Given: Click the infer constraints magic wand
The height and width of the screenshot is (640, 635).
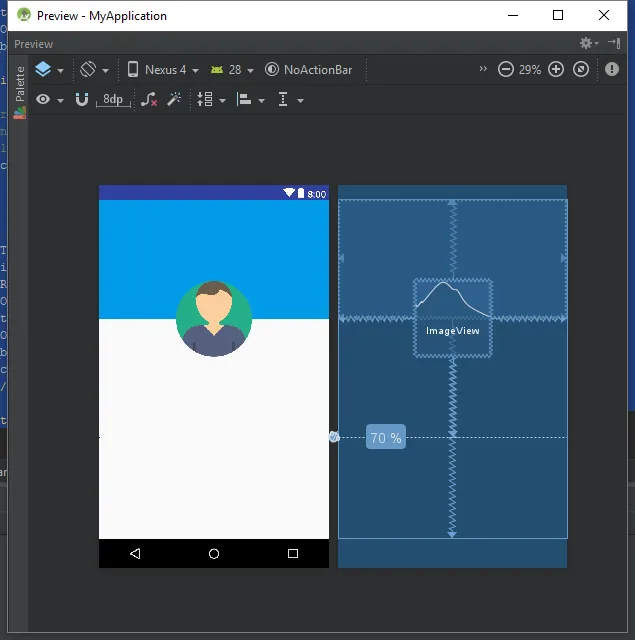Looking at the screenshot, I should click(174, 100).
